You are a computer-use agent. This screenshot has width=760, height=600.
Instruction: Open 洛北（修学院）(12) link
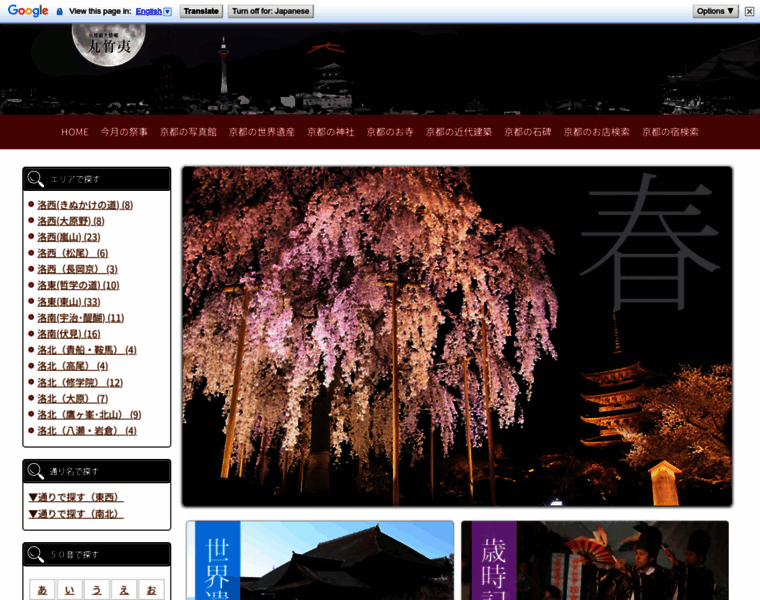[80, 383]
